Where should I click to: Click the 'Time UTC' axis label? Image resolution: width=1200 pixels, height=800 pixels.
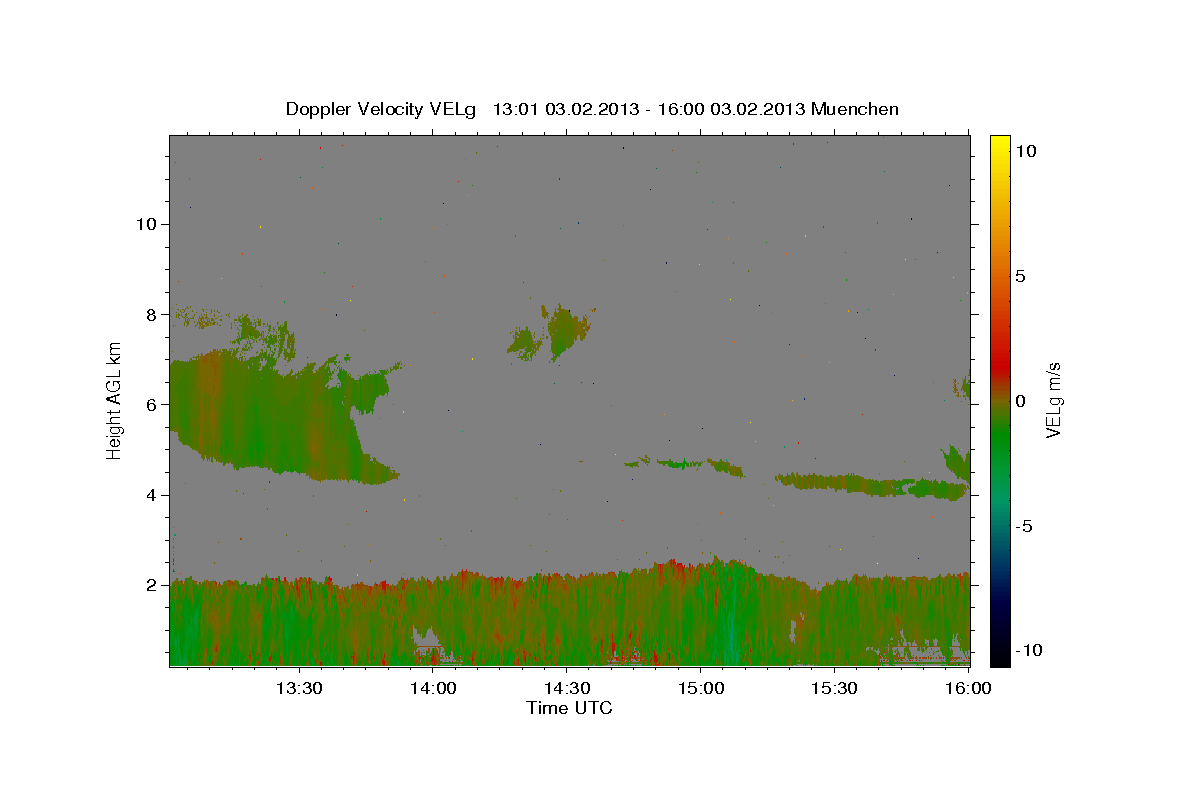(569, 708)
